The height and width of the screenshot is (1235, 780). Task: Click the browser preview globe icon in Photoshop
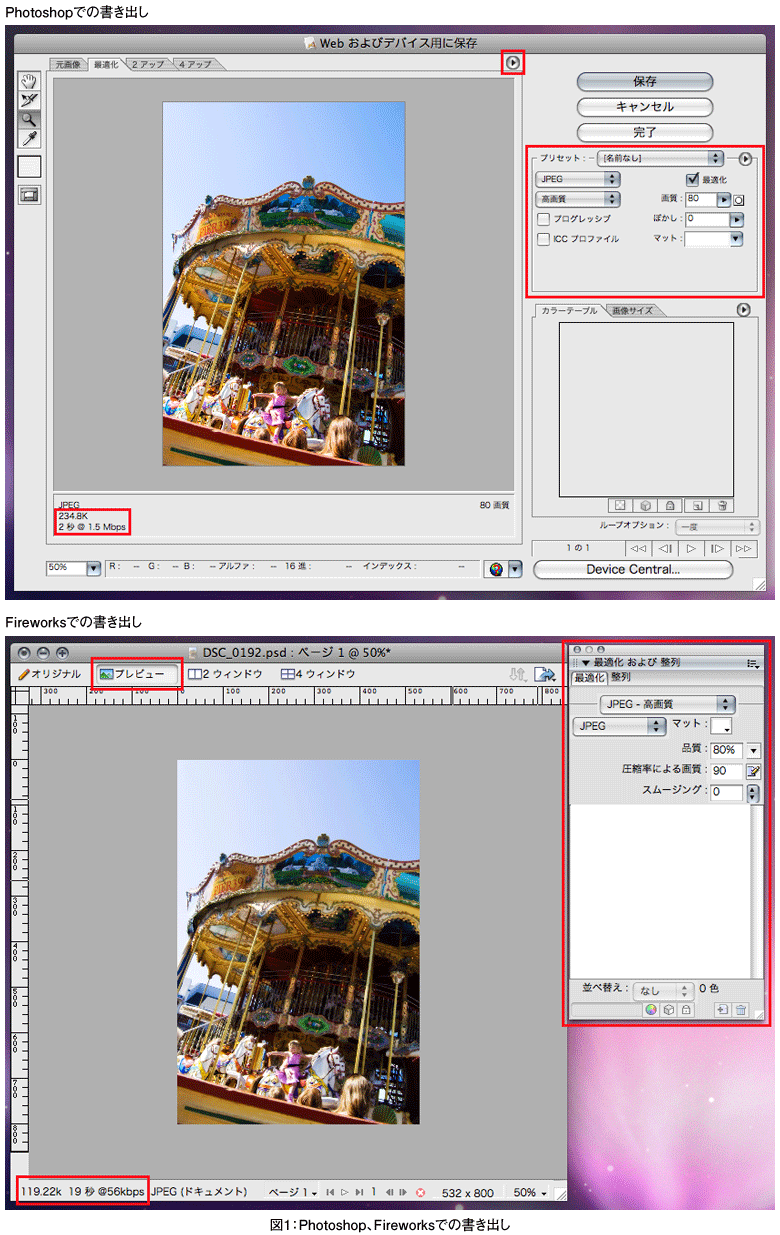click(495, 568)
